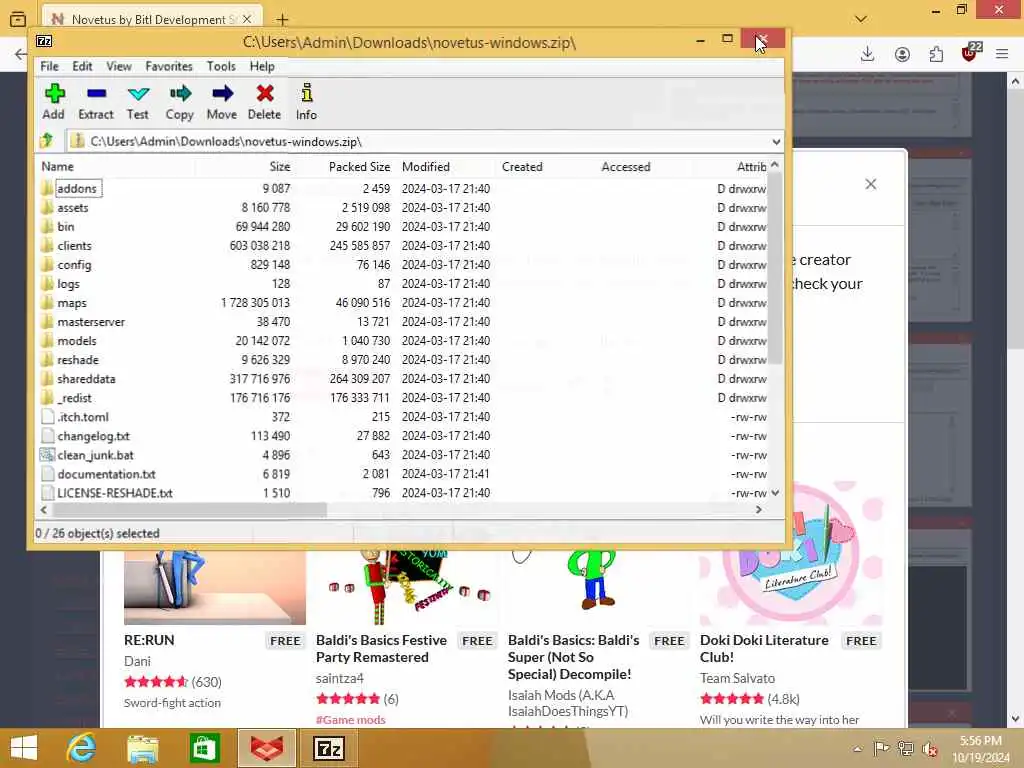The image size is (1024, 768).
Task: Show hidden tray icons arrow
Action: 857,748
